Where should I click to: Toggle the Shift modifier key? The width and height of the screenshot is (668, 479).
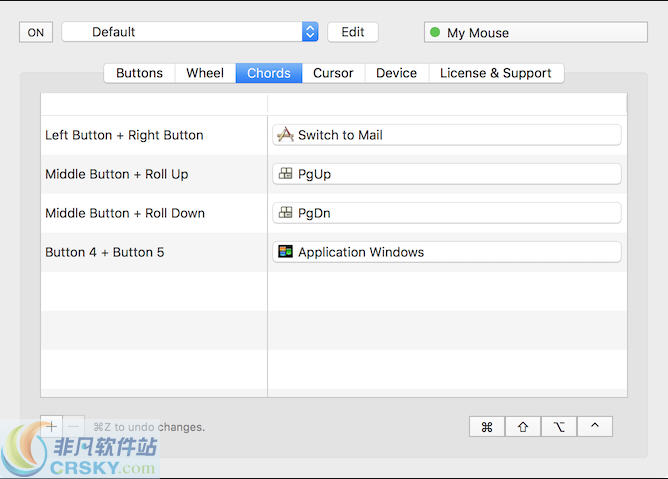click(523, 427)
